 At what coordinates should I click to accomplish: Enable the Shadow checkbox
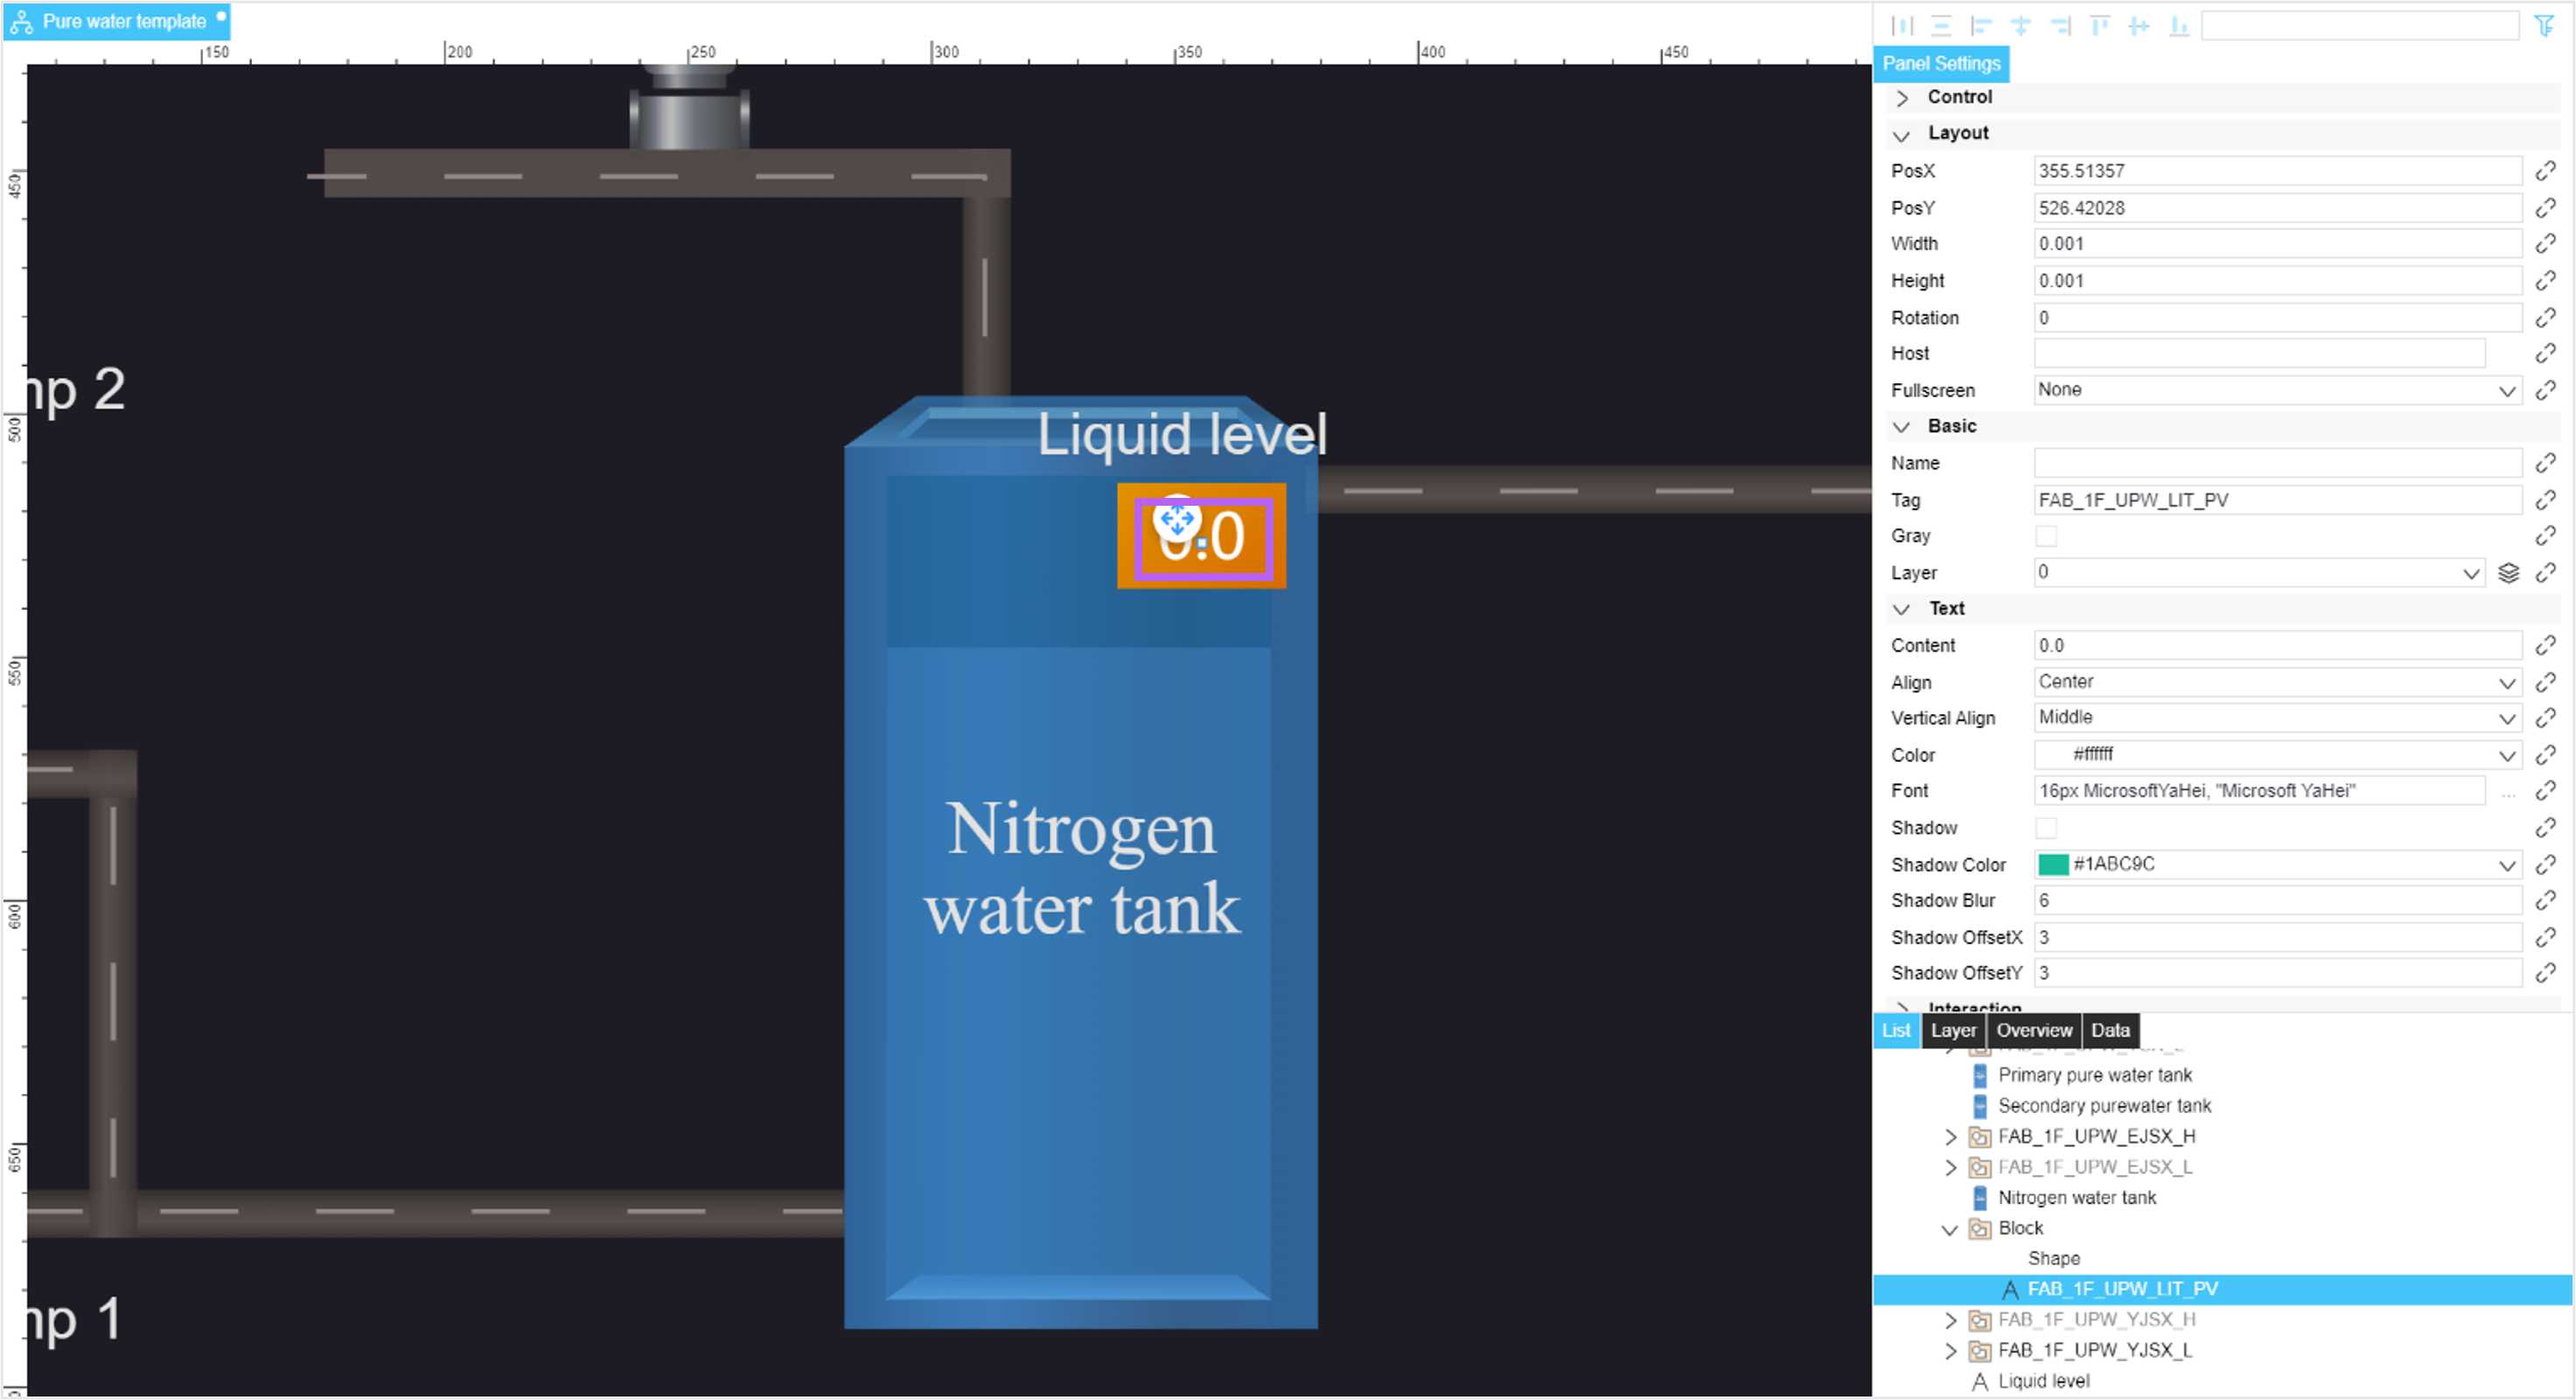pyautogui.click(x=2046, y=828)
